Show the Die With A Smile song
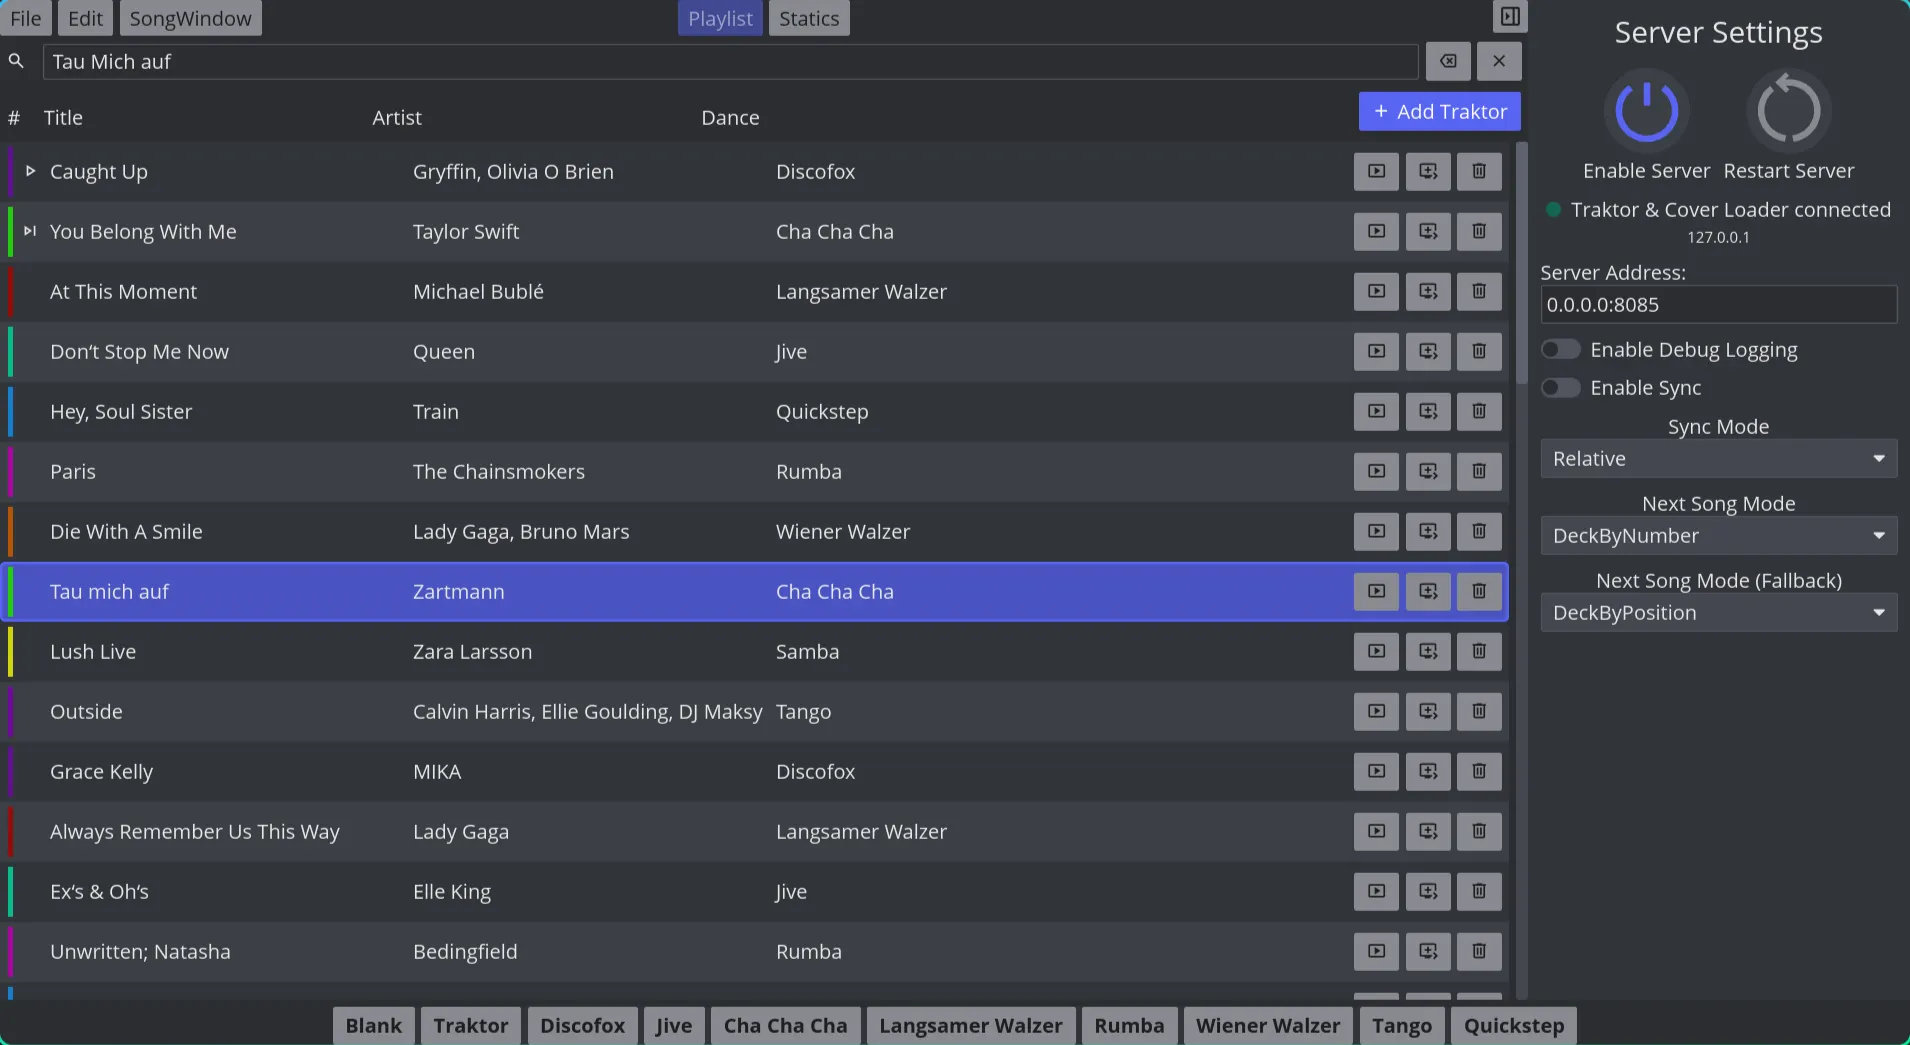This screenshot has height=1045, width=1910. (1377, 531)
